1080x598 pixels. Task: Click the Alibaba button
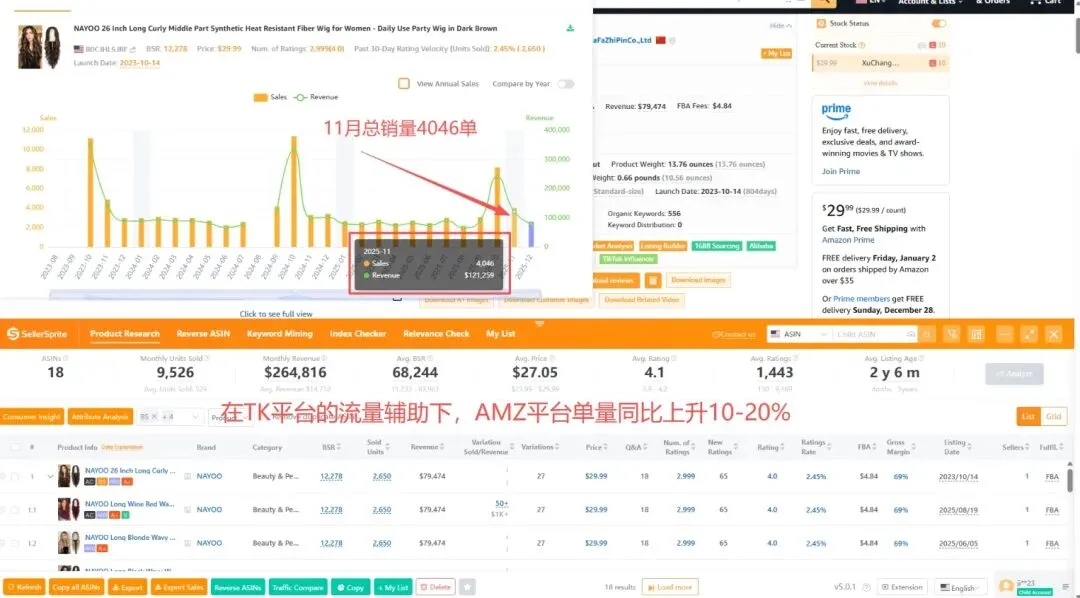pos(761,246)
